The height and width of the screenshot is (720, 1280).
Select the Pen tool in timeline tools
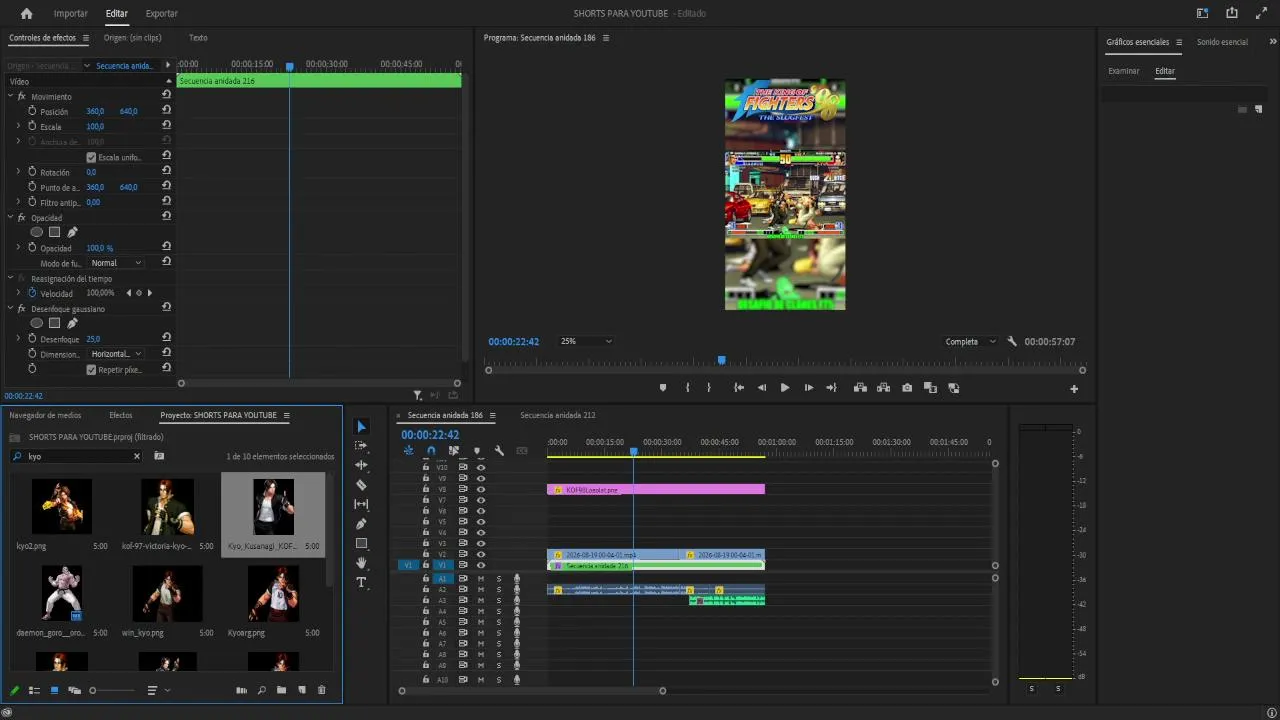[x=362, y=524]
